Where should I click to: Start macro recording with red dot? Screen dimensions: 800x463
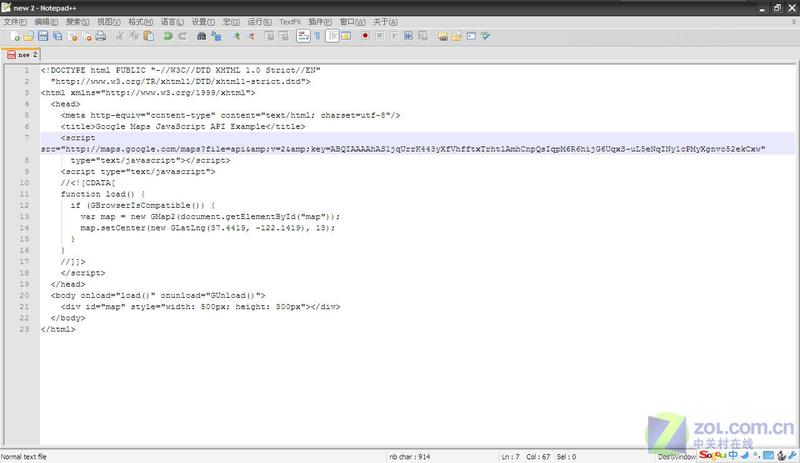(365, 36)
